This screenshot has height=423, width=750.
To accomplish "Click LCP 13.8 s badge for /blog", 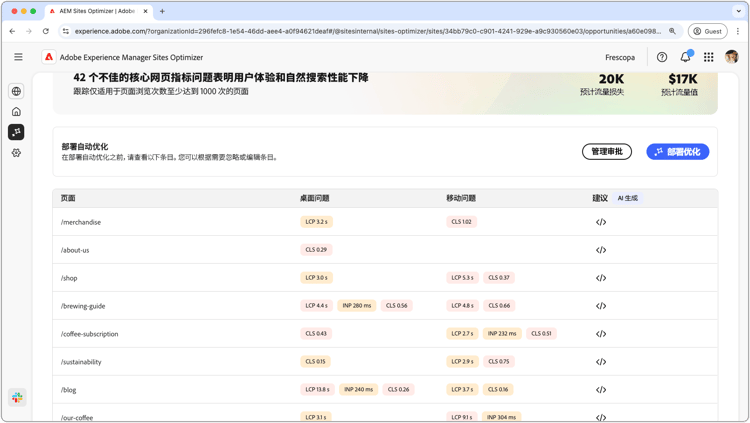I will tap(317, 390).
